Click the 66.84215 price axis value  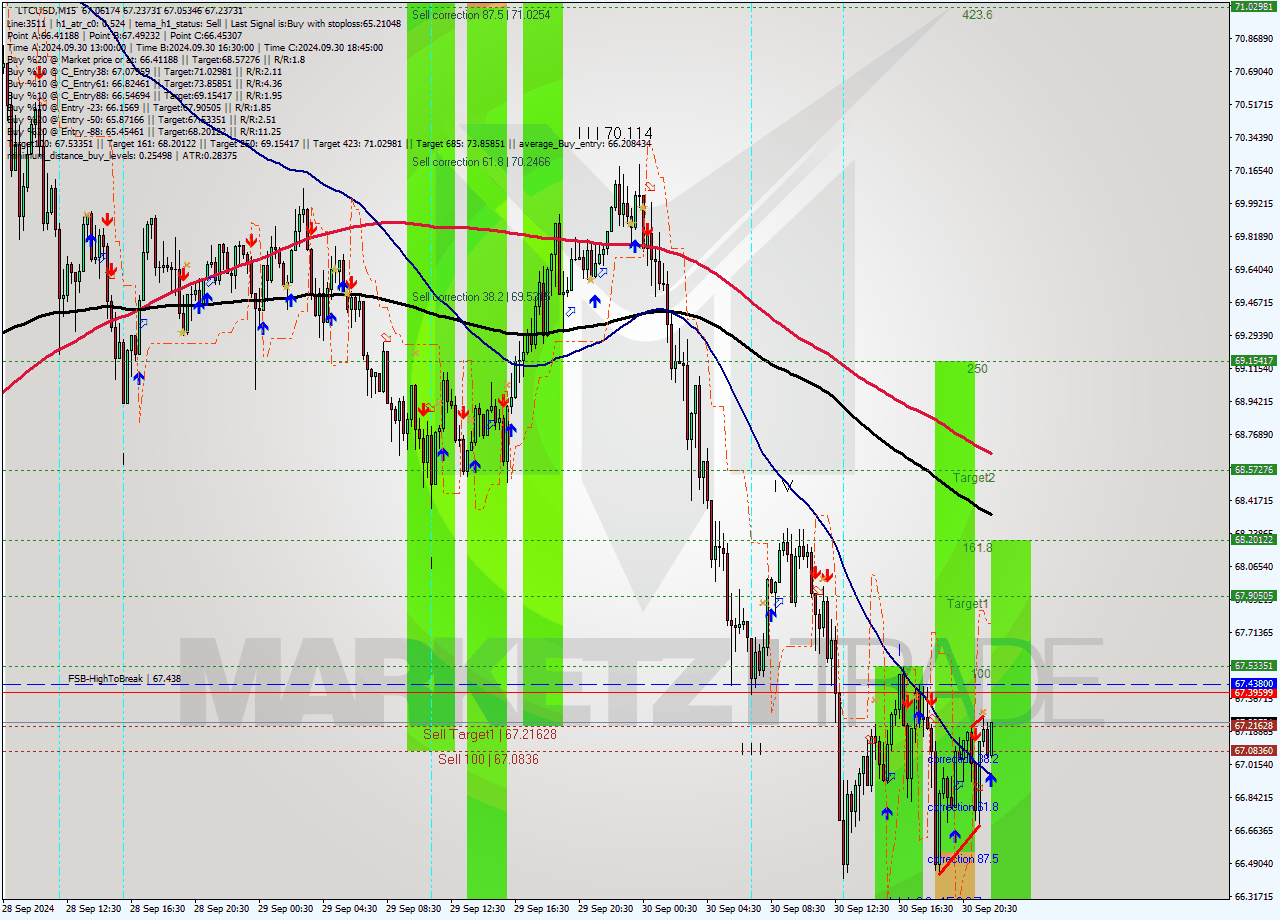pyautogui.click(x=1253, y=797)
